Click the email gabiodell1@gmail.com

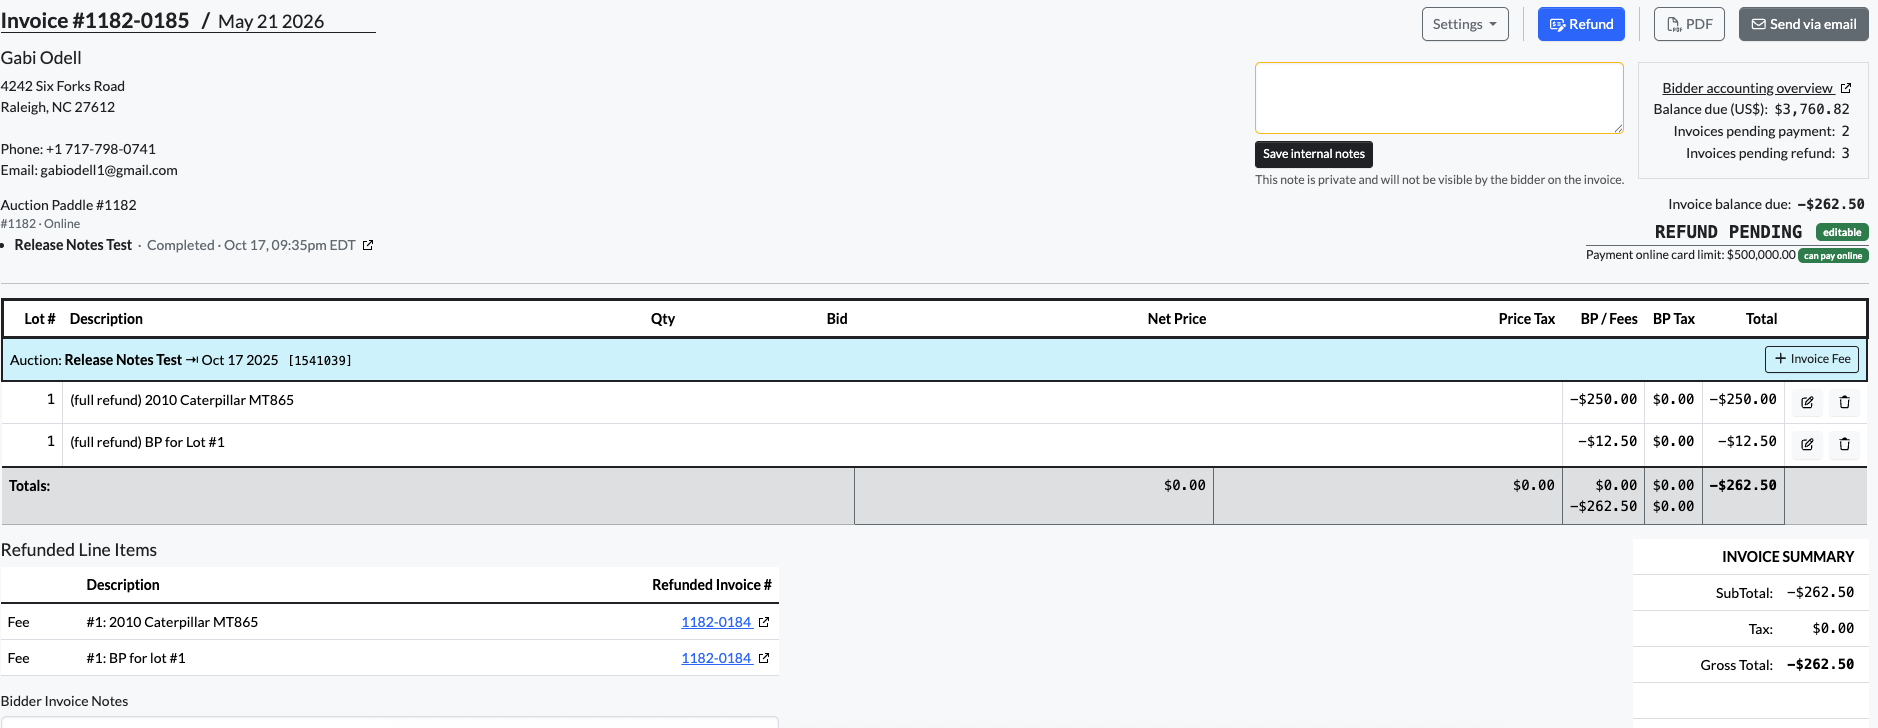[x=109, y=170]
